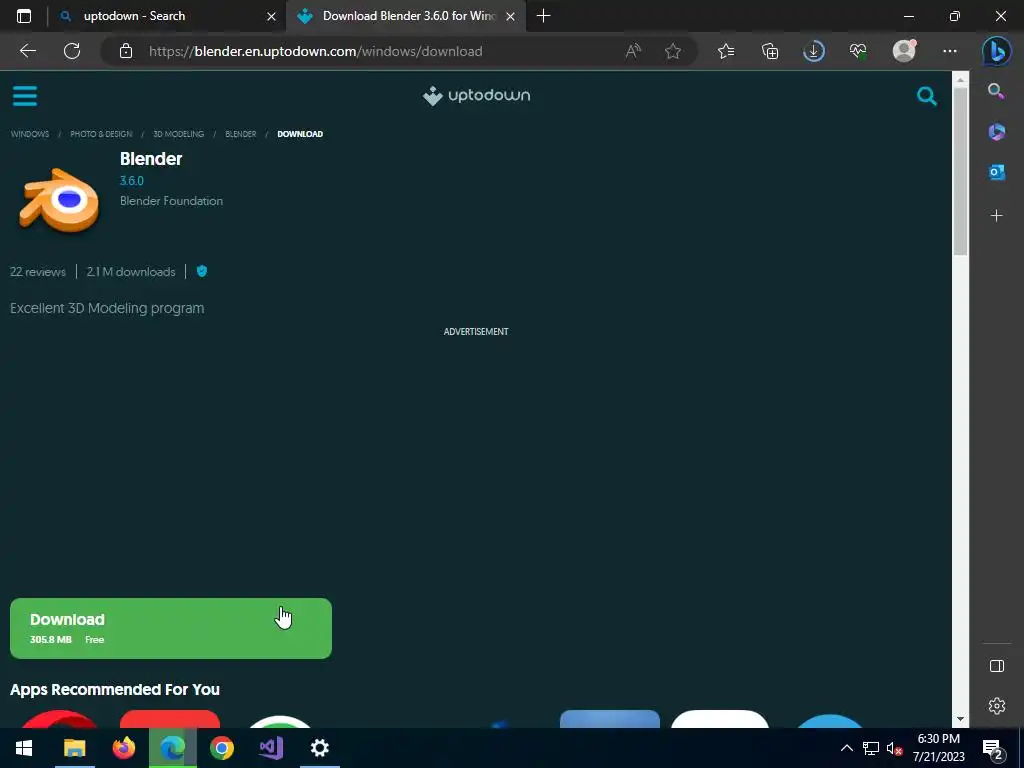
Task: Refresh the page with reload button
Action: pos(72,51)
